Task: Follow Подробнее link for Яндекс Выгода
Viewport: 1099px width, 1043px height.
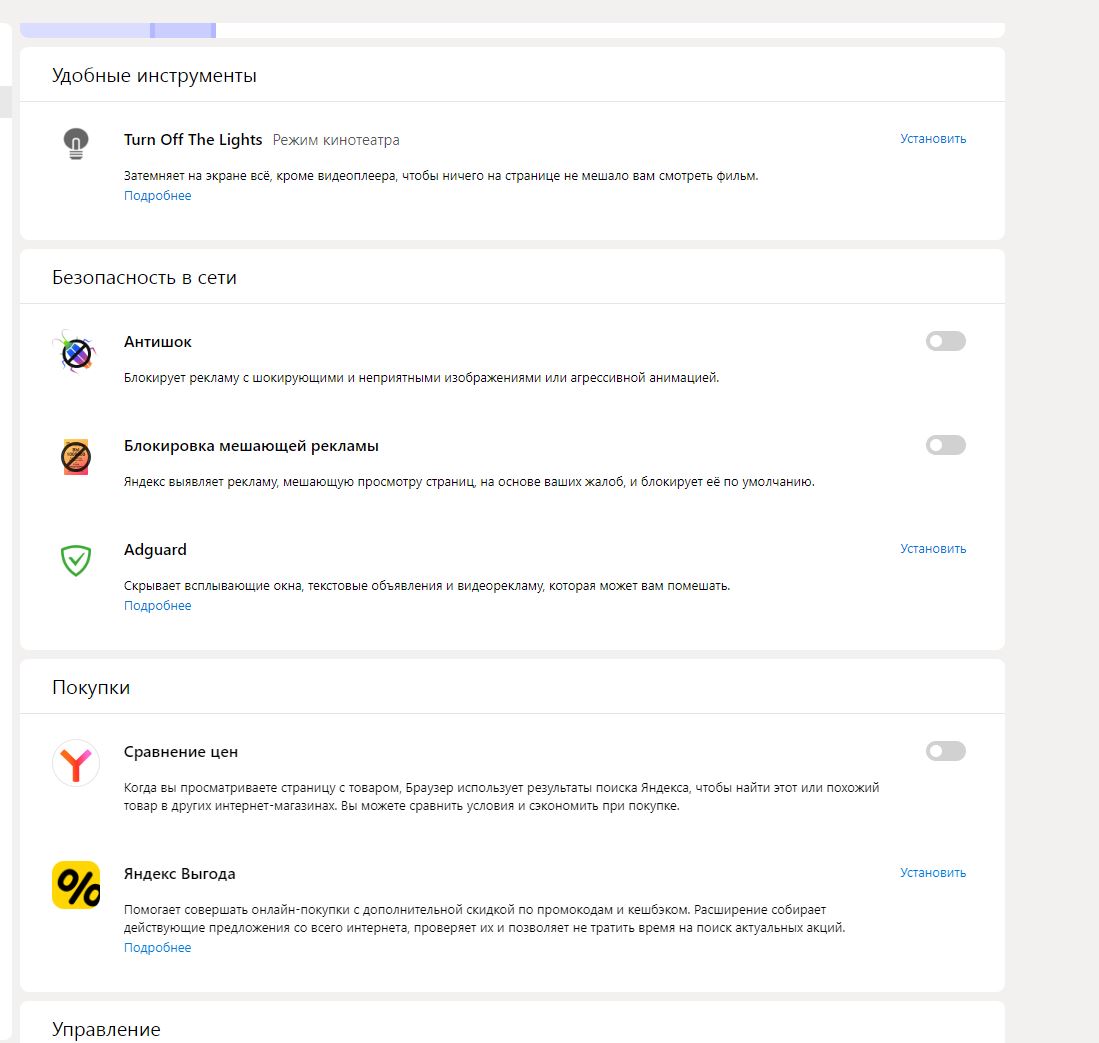Action: click(157, 948)
